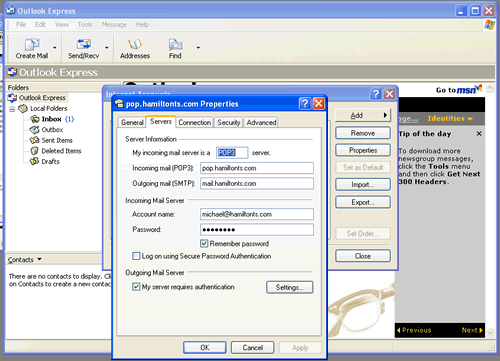500x361 pixels.
Task: Open the File menu
Action: point(21,25)
